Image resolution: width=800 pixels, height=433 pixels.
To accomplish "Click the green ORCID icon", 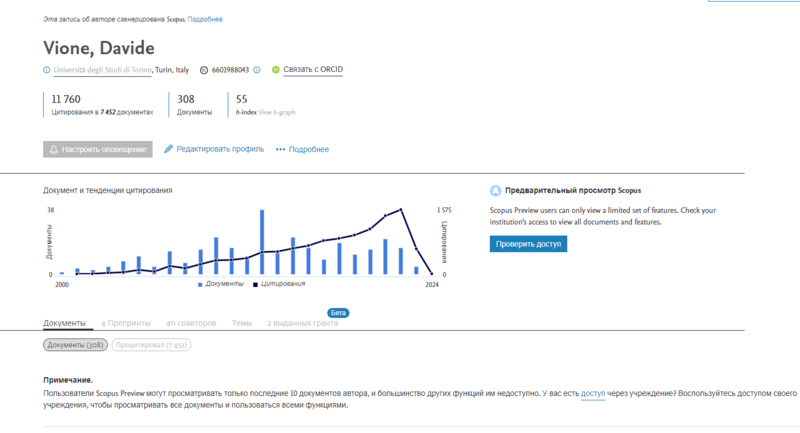I will pyautogui.click(x=275, y=70).
